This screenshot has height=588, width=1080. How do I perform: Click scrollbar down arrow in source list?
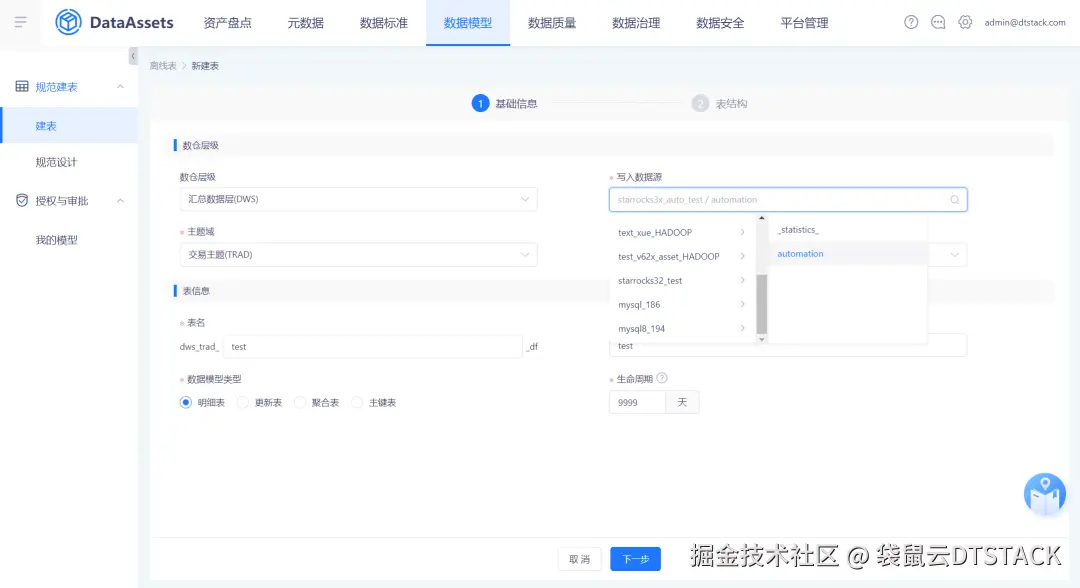(761, 339)
